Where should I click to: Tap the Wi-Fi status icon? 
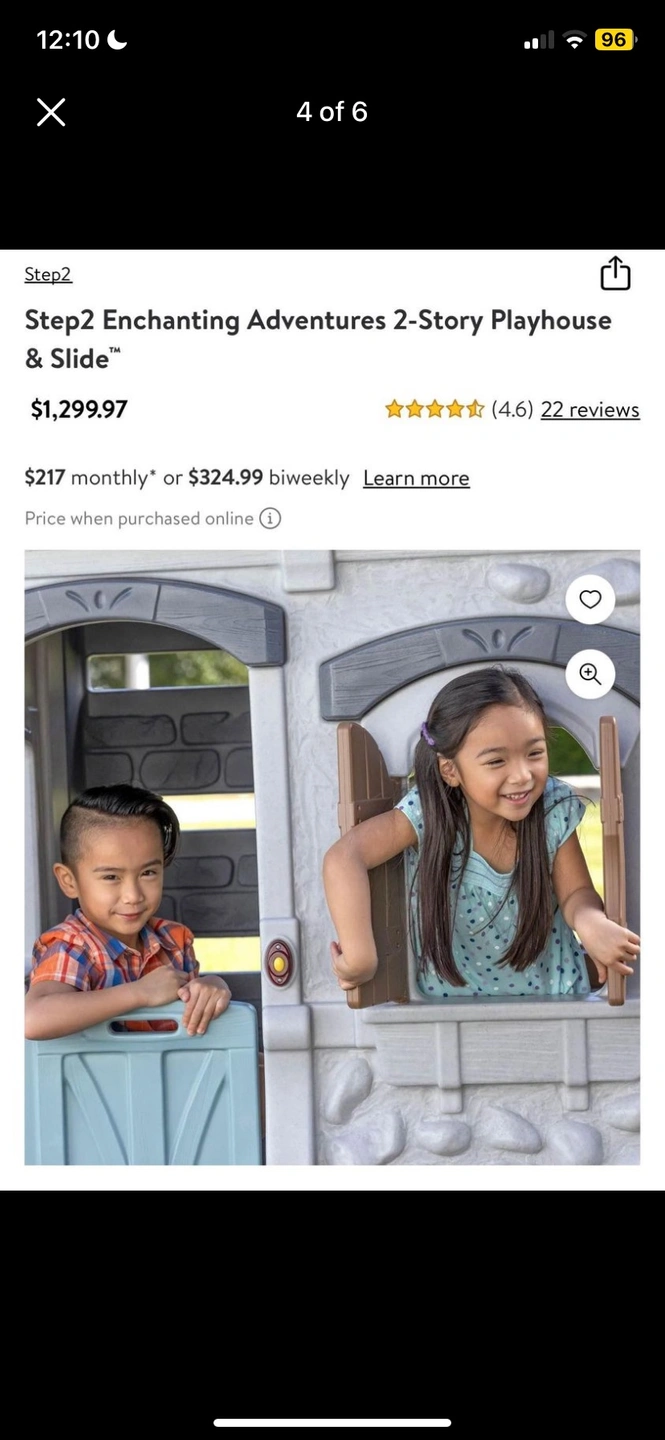(x=574, y=40)
